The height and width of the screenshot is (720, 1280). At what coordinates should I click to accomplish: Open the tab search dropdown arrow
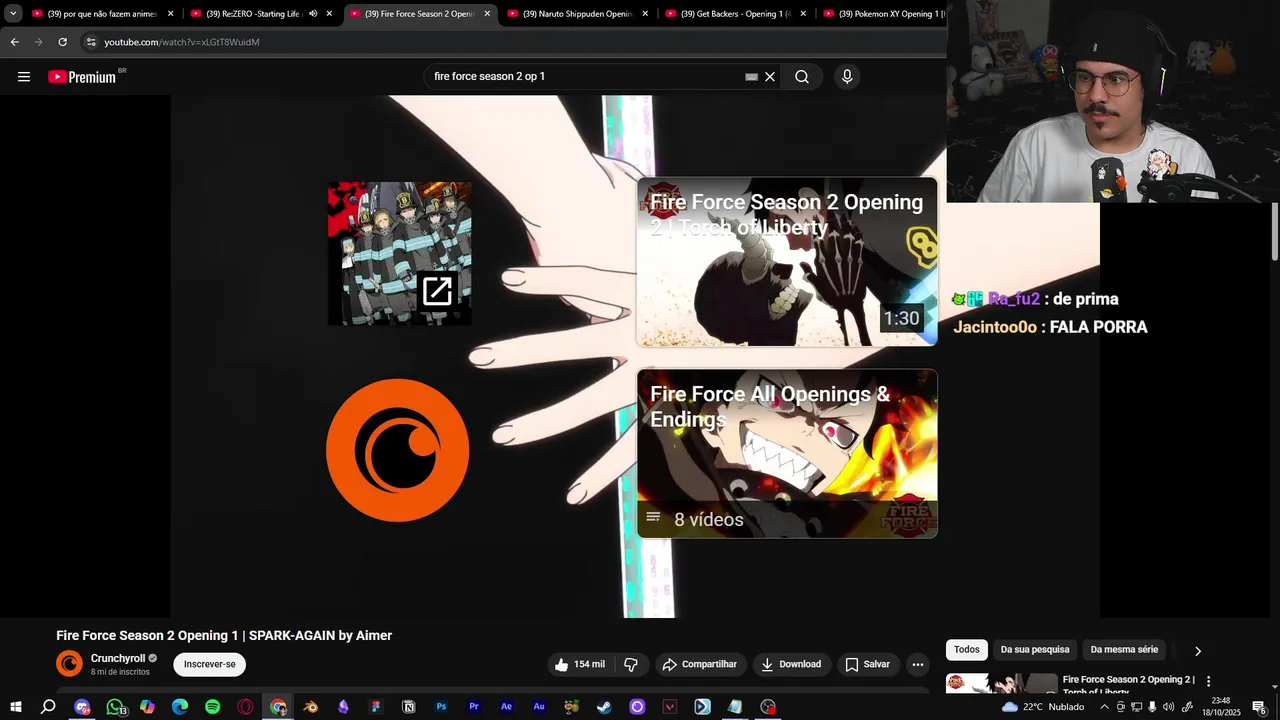point(13,14)
